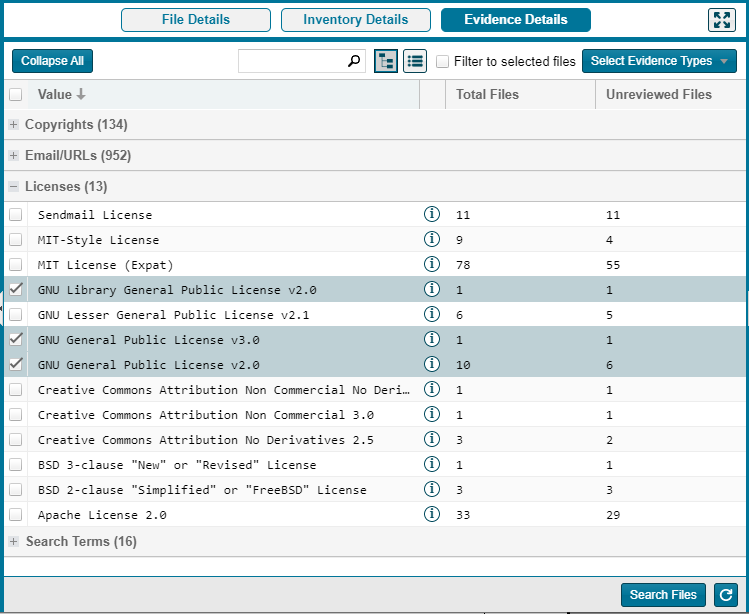Click into the evidence search text field

click(x=292, y=61)
